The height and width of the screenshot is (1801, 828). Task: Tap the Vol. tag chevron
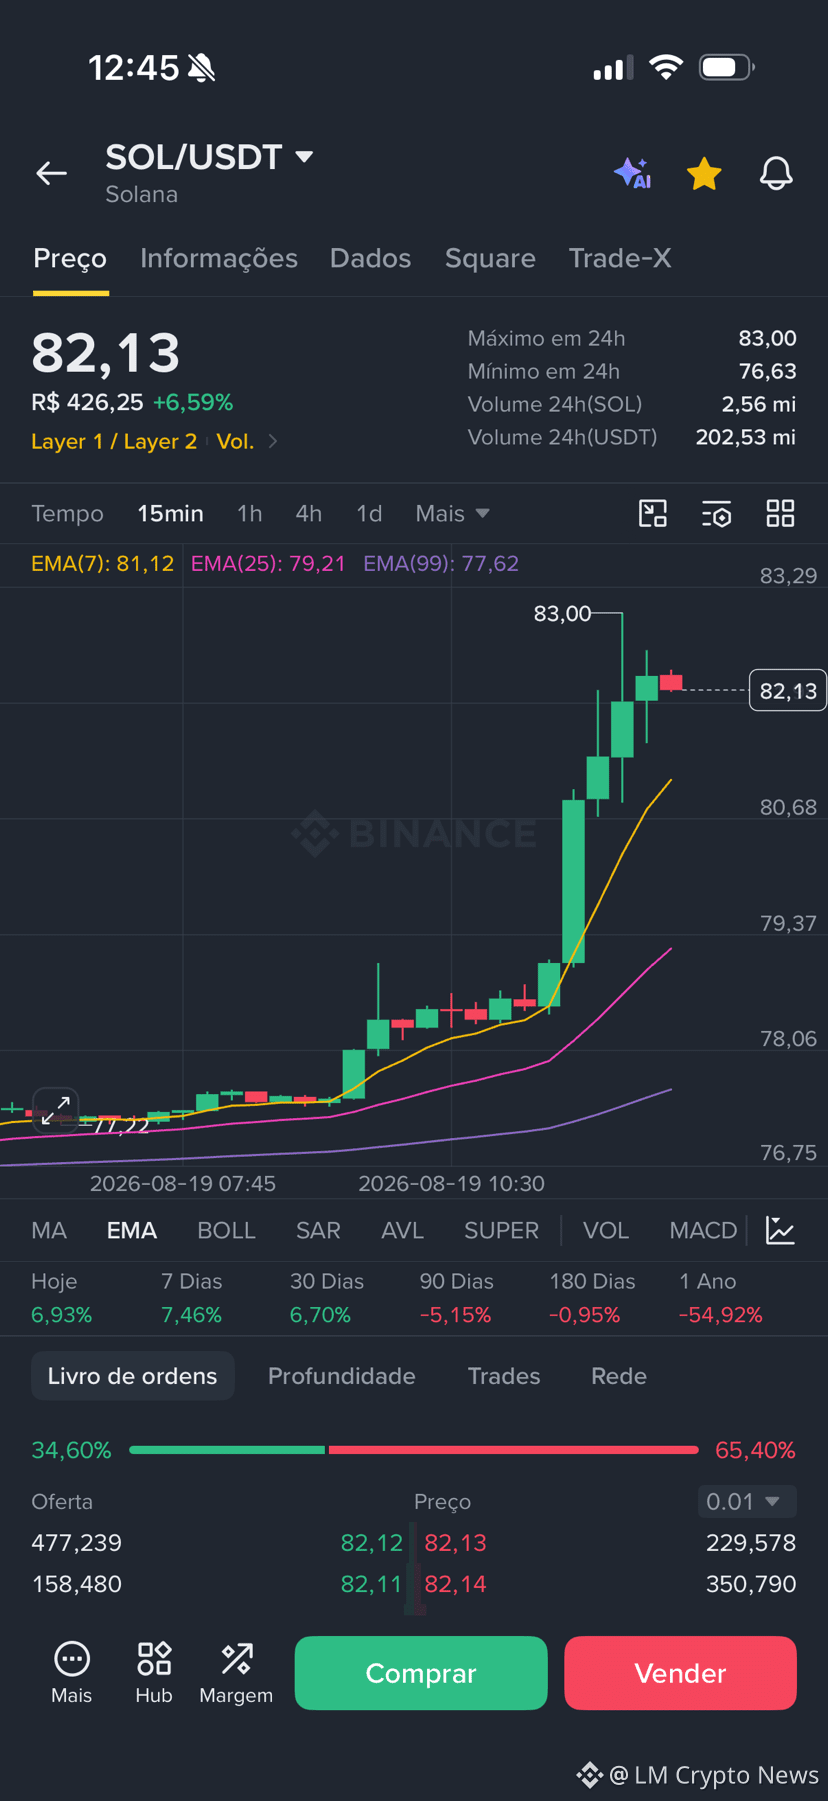(x=272, y=441)
